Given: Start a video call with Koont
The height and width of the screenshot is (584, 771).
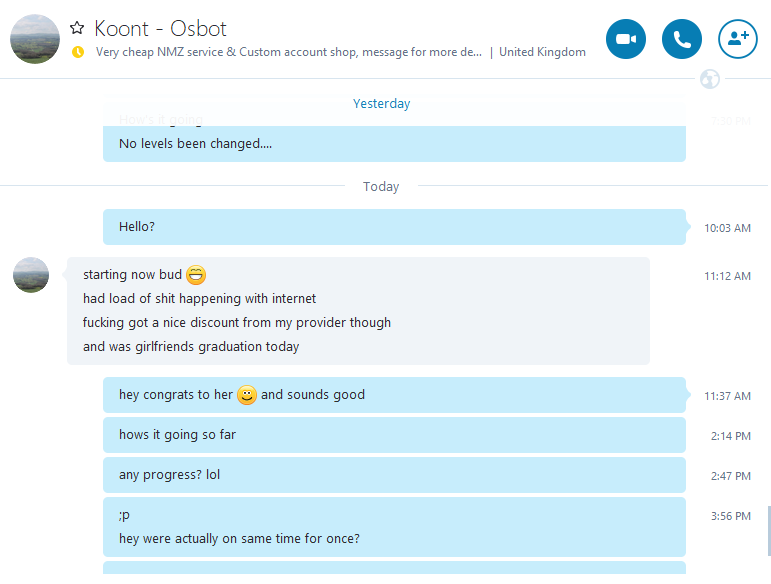Looking at the screenshot, I should point(626,39).
